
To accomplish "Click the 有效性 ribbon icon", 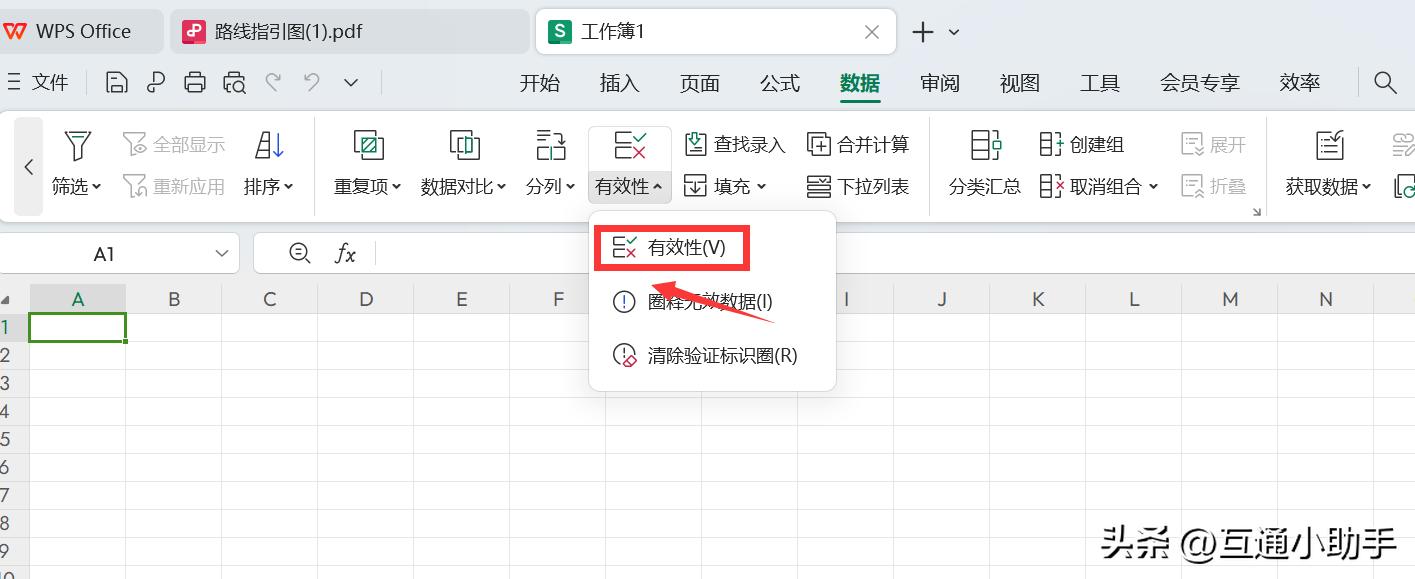I will [630, 146].
